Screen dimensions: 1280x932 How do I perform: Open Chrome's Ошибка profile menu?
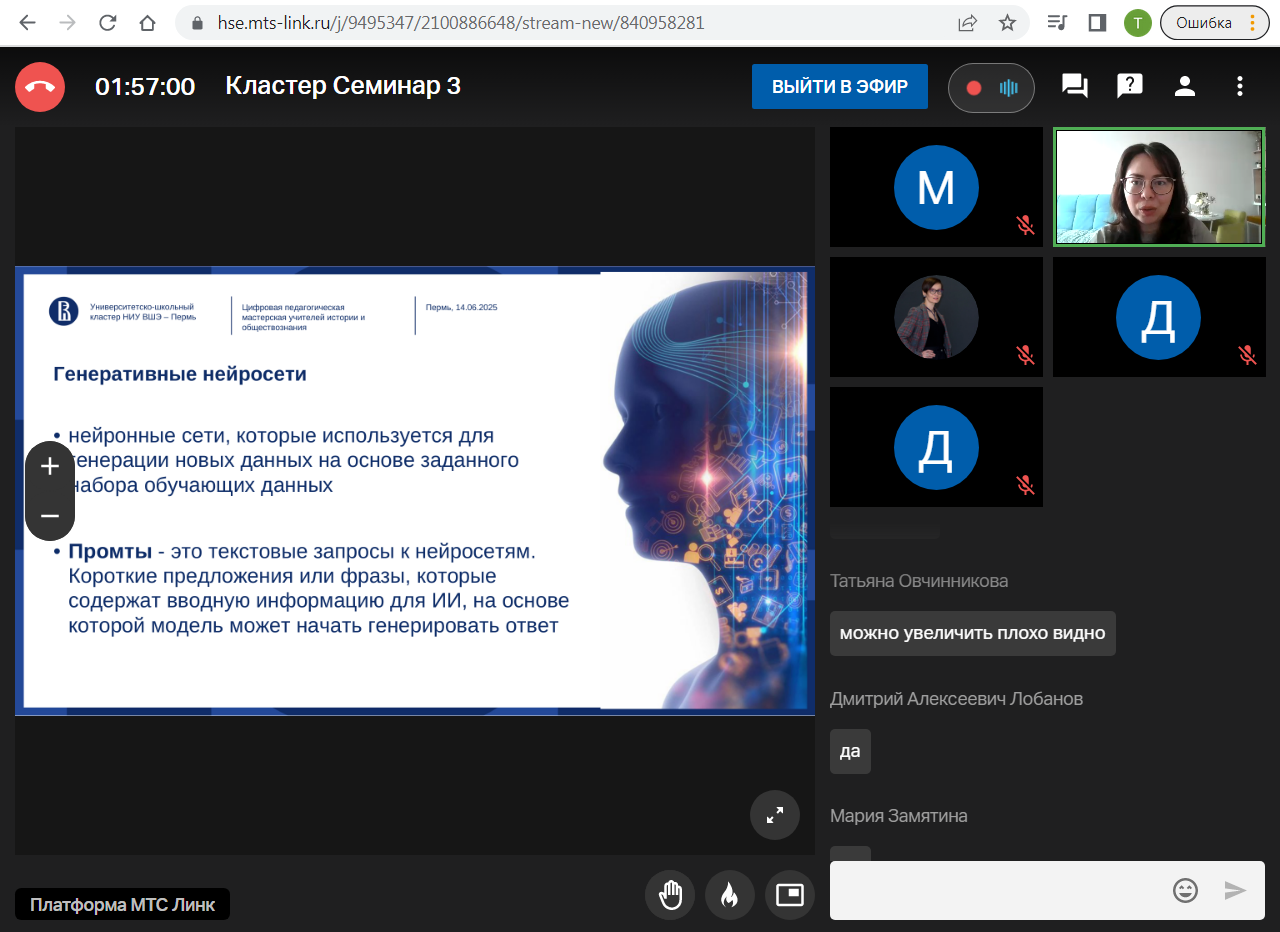(x=1213, y=23)
